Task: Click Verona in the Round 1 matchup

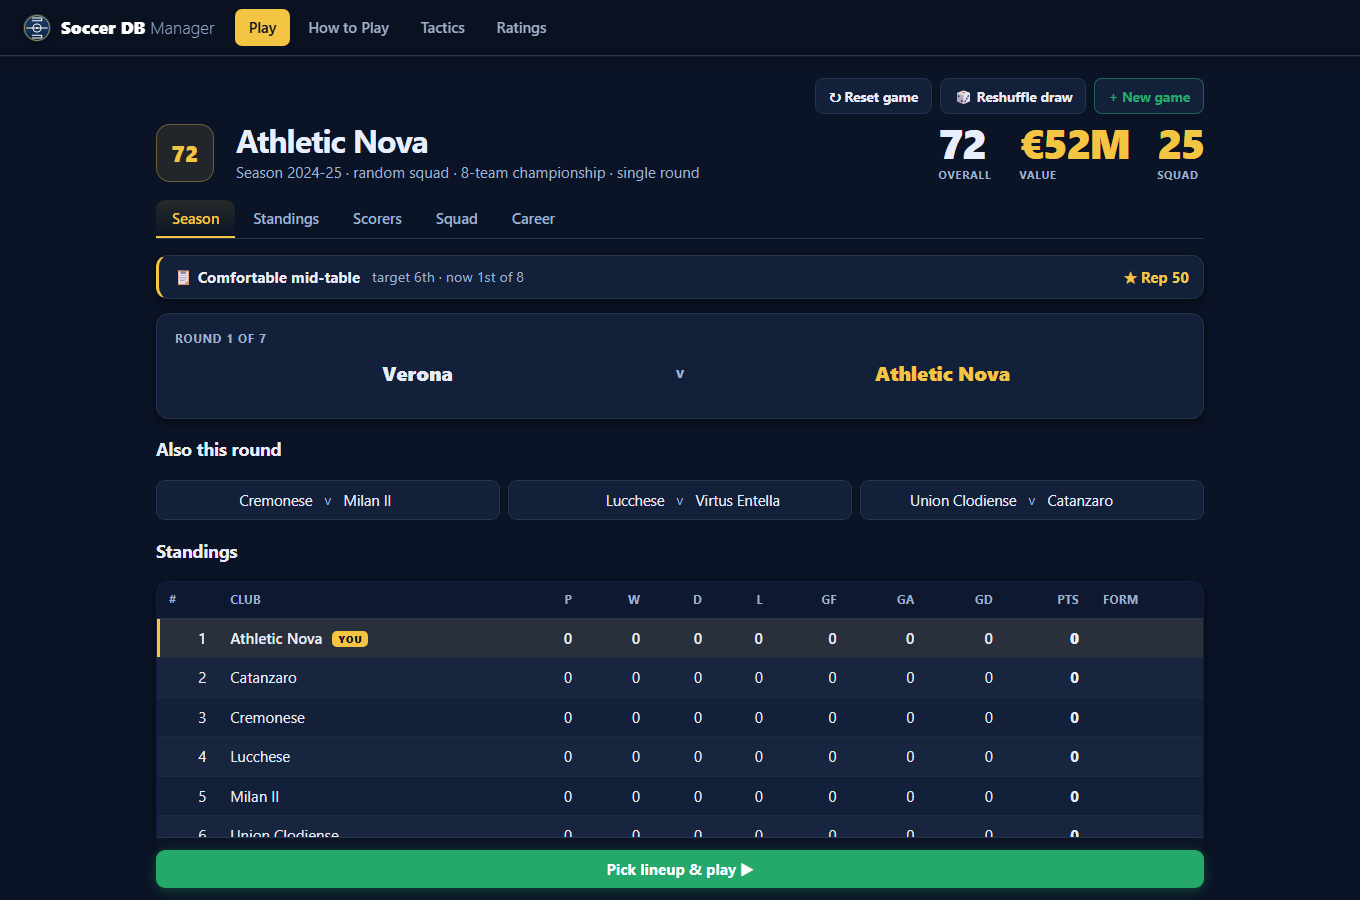Action: [417, 374]
